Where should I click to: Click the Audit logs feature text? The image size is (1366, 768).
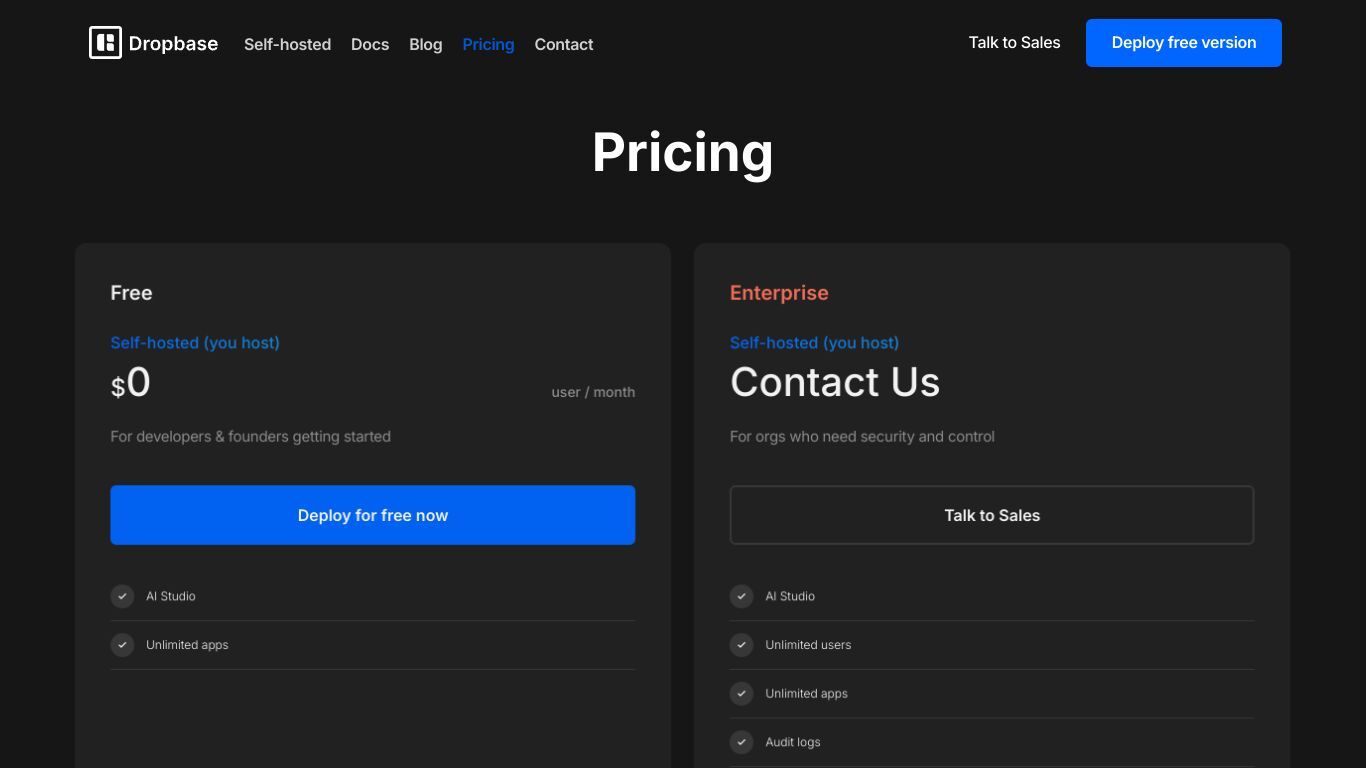[793, 742]
